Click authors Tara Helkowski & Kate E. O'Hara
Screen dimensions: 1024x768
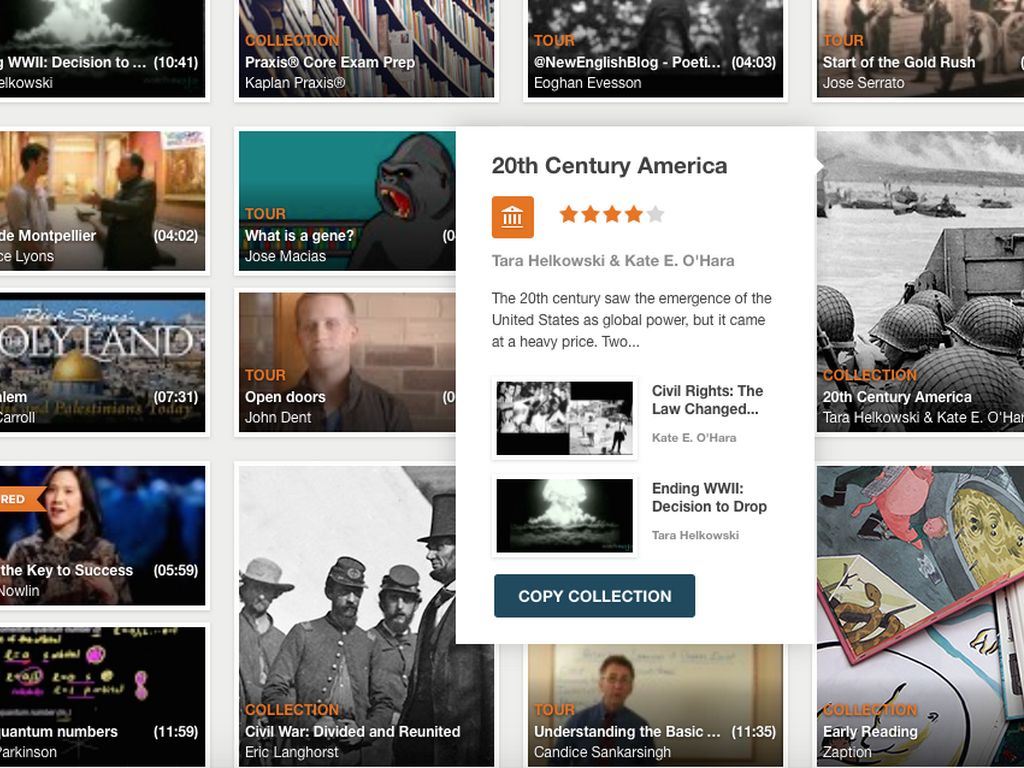pos(612,261)
